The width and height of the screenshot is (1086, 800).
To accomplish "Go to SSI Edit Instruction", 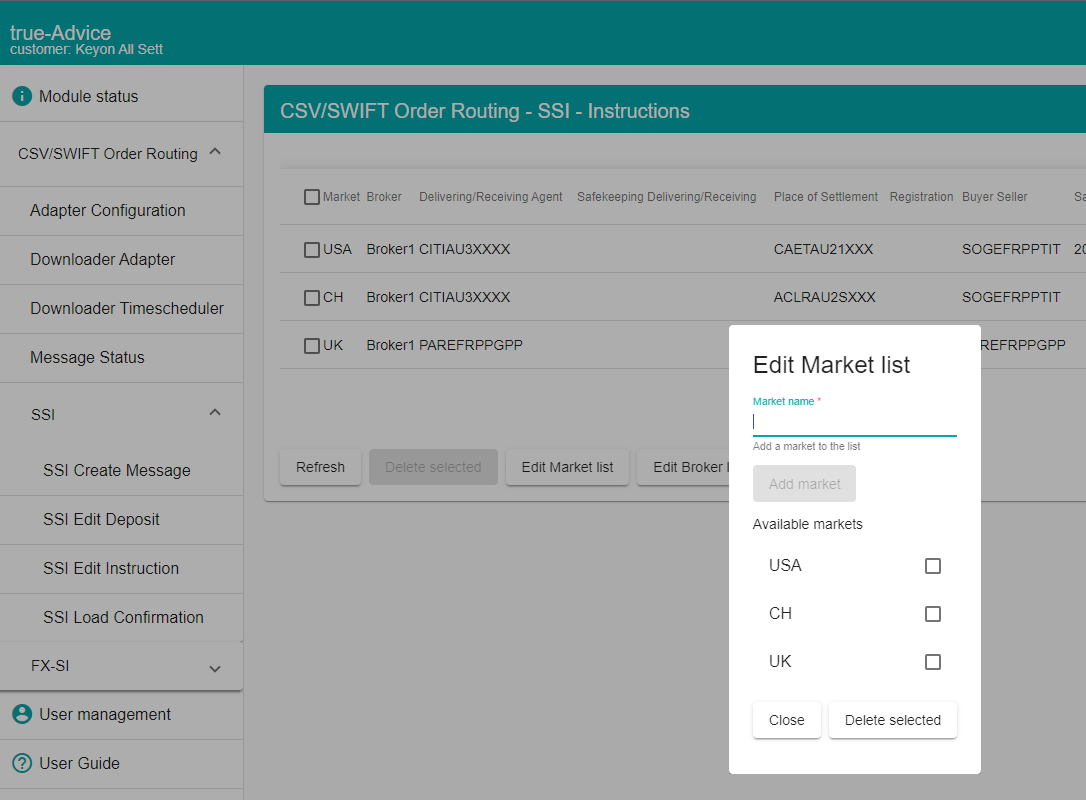I will tap(121, 569).
